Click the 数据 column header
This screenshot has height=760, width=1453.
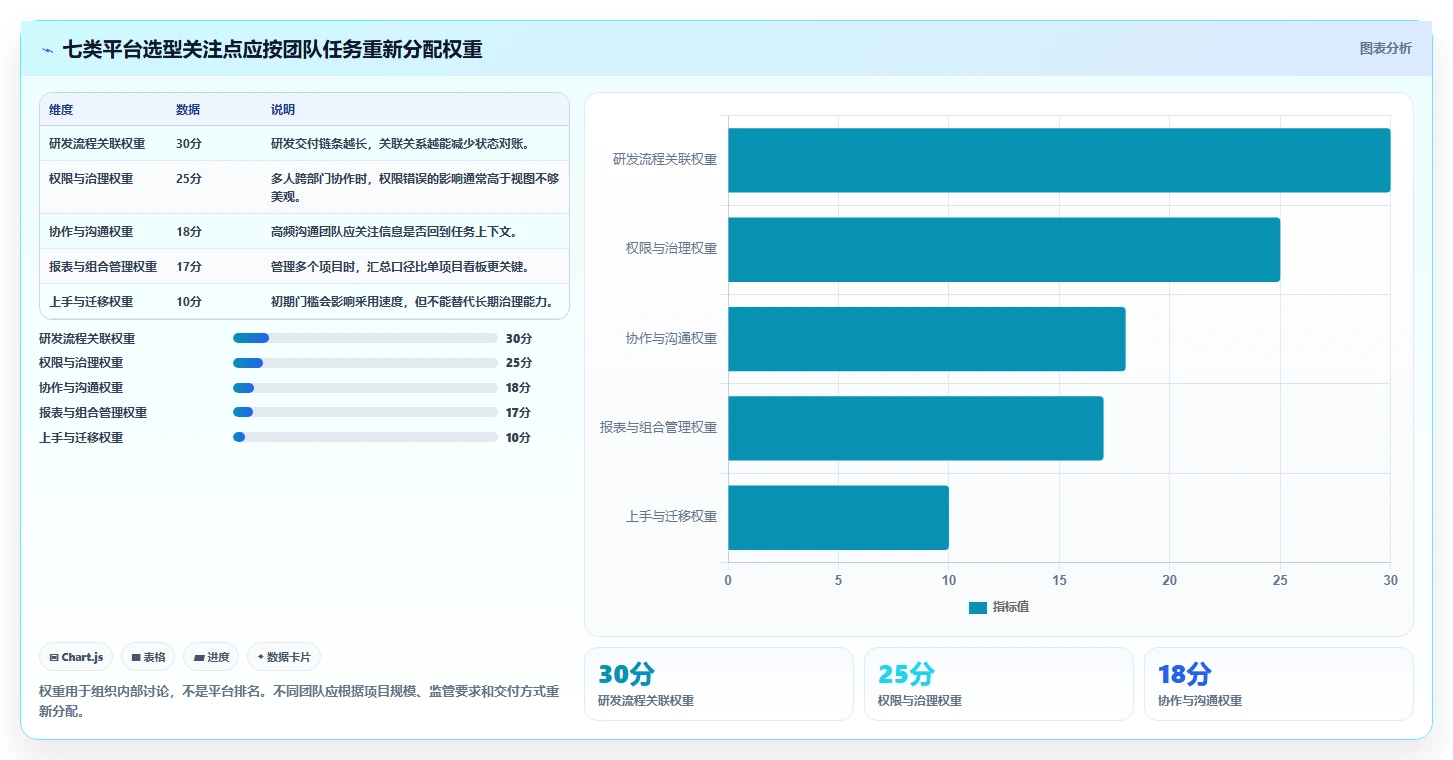[x=188, y=110]
